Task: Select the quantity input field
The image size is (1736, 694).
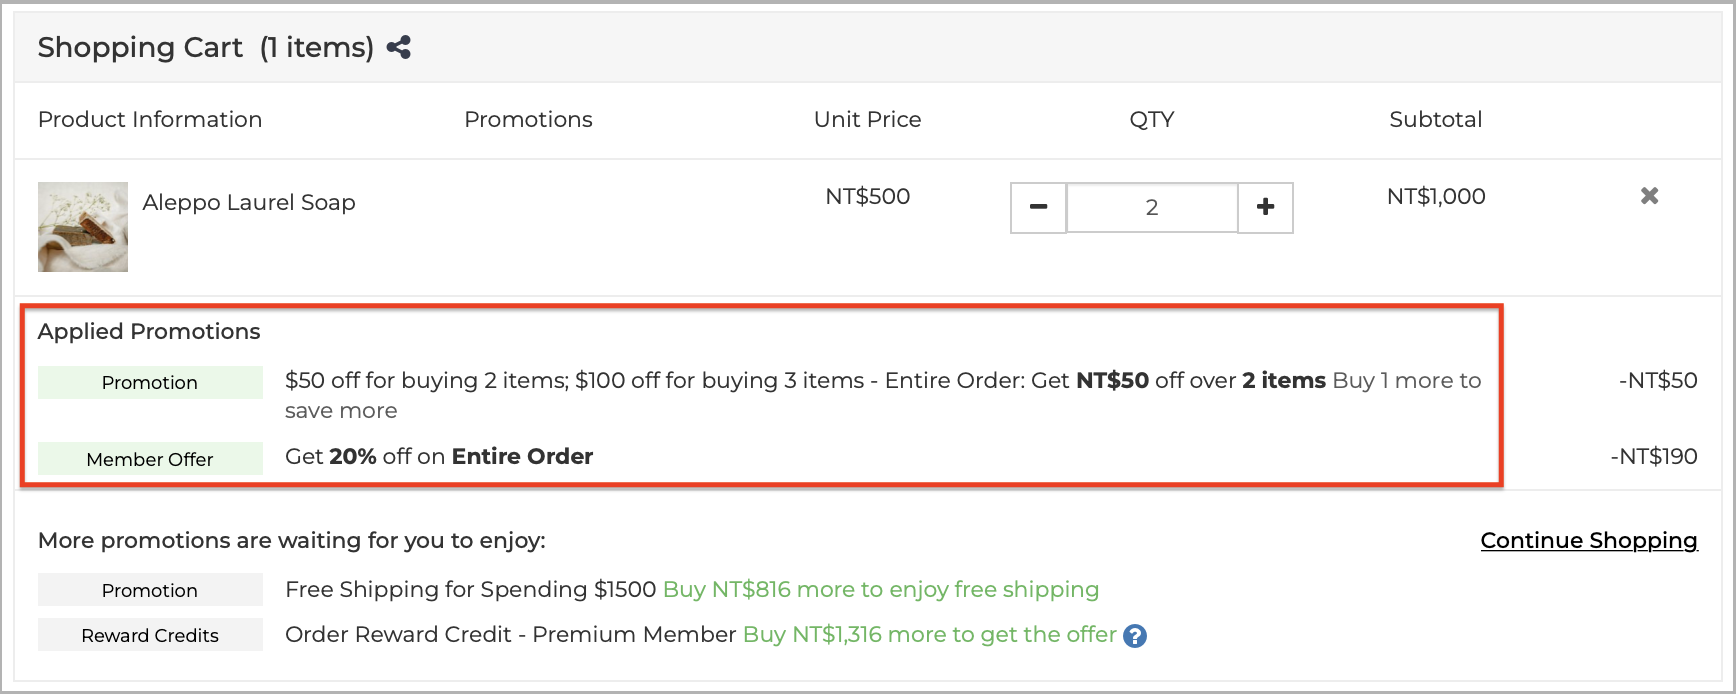Action: point(1152,207)
